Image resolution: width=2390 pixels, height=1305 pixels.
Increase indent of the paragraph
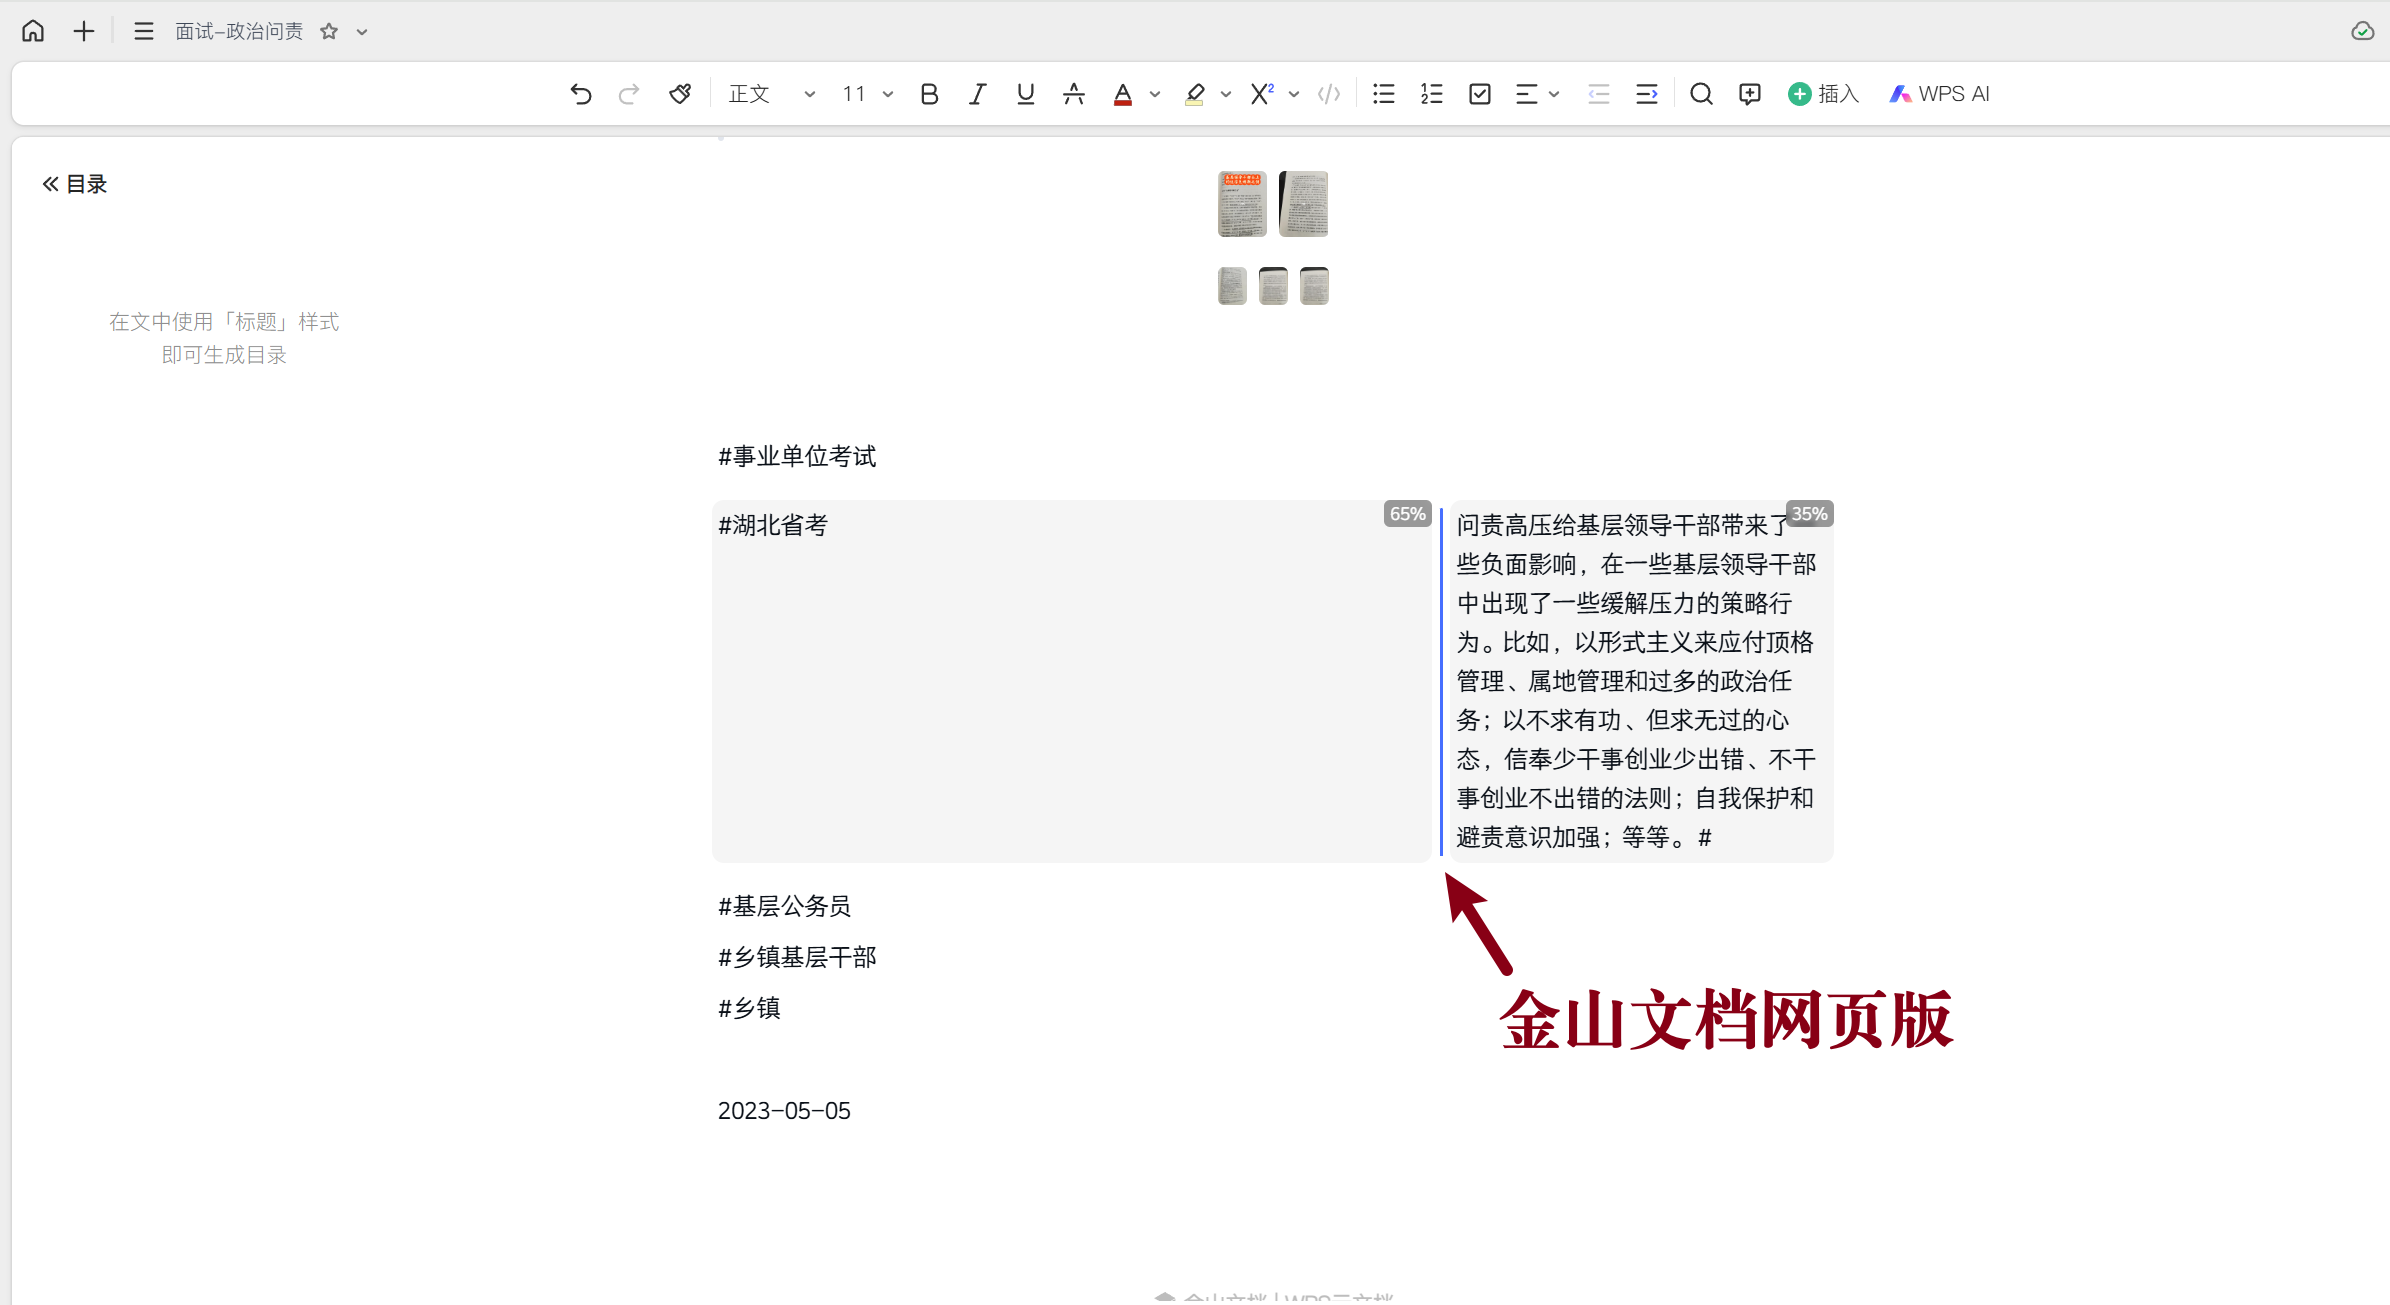click(1647, 94)
